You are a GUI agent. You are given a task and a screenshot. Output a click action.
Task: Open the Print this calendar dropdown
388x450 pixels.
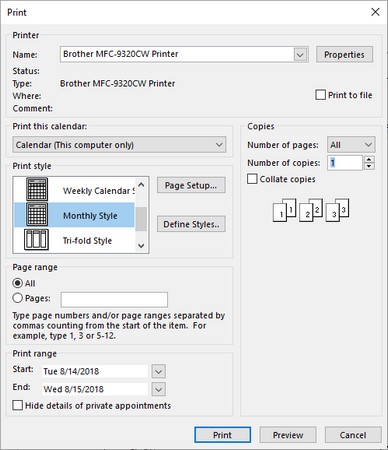pyautogui.click(x=219, y=145)
